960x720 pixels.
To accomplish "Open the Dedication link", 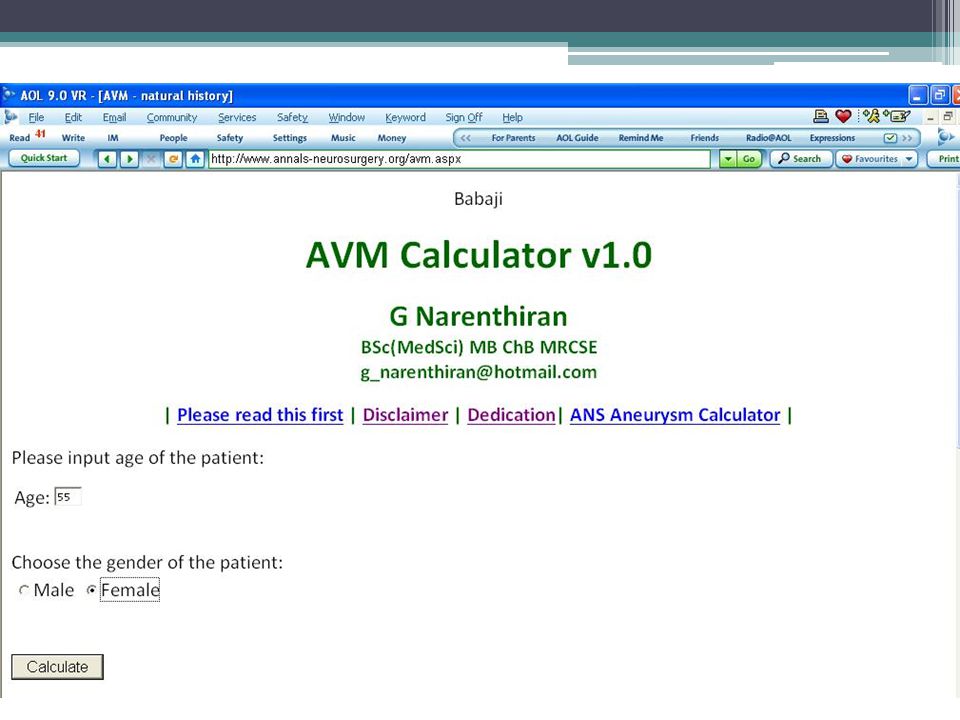I will click(x=511, y=415).
